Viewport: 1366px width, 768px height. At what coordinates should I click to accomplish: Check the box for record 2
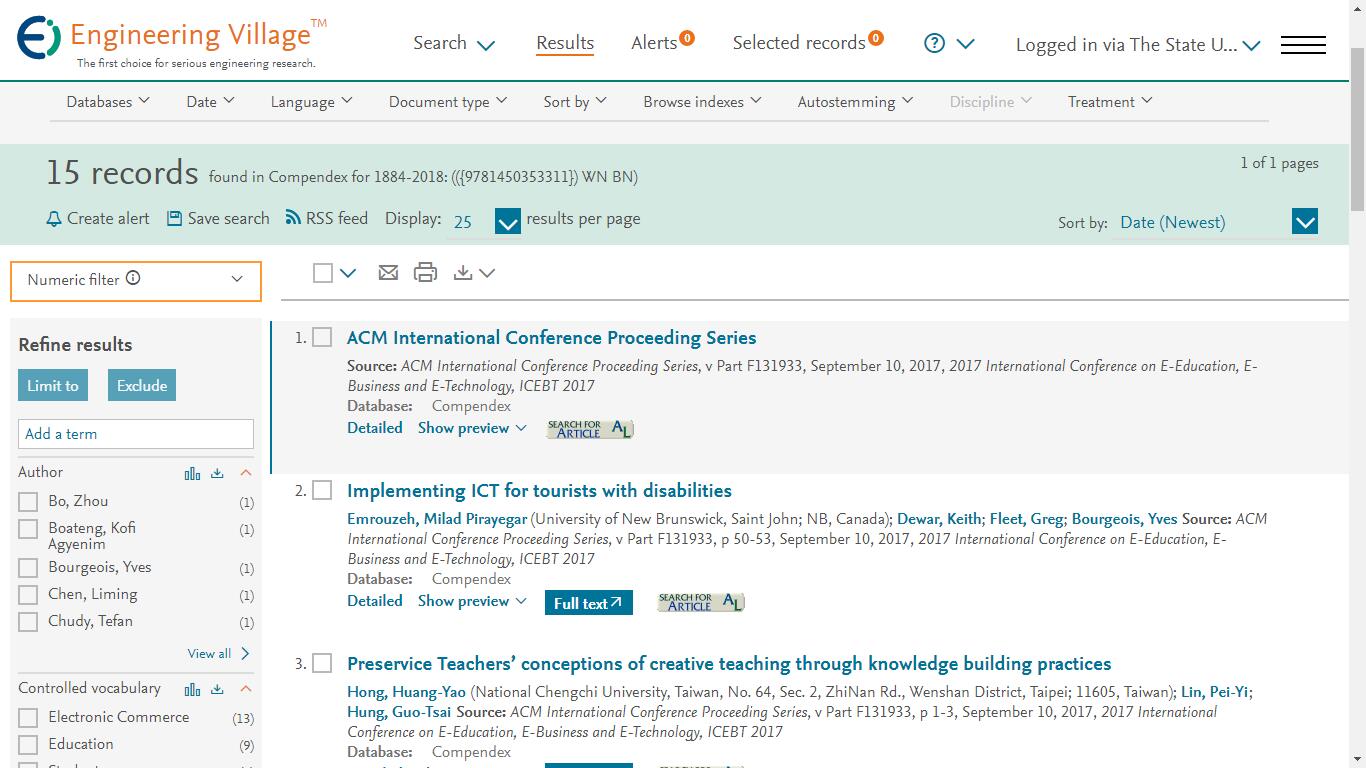tap(322, 490)
